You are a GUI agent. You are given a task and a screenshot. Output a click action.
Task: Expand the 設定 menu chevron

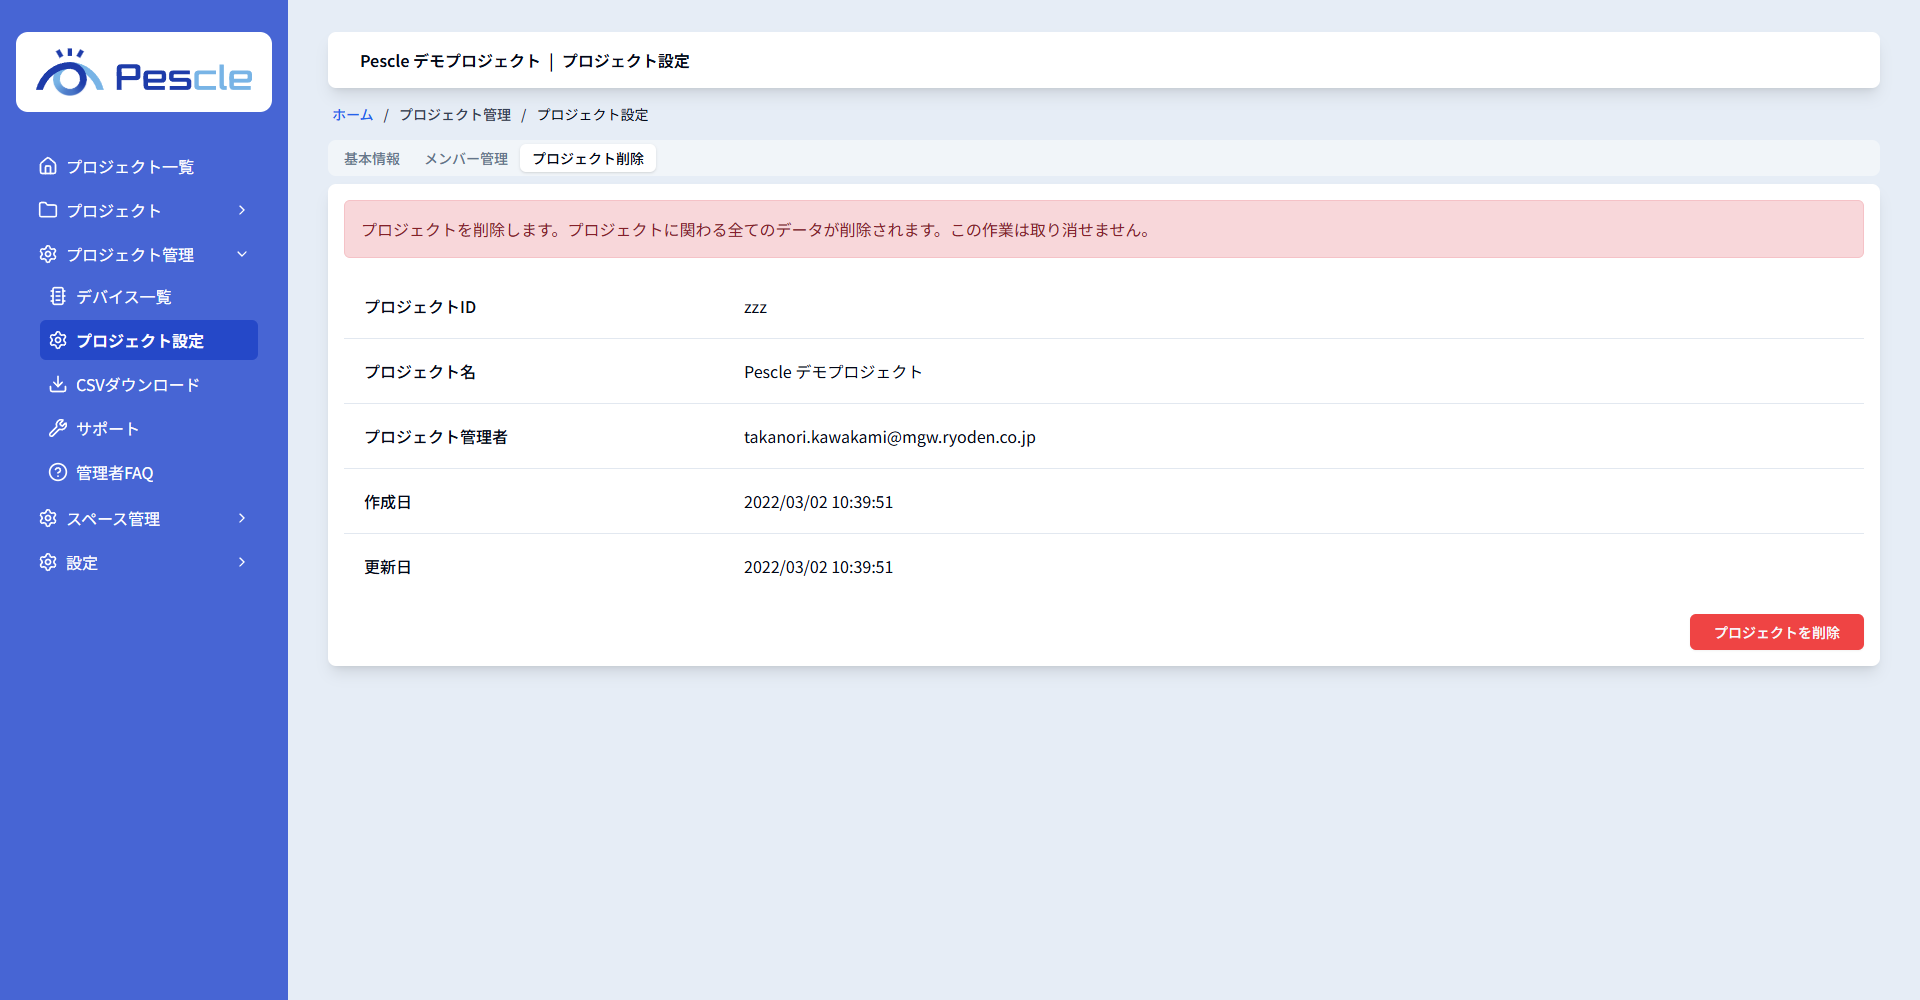click(x=242, y=562)
